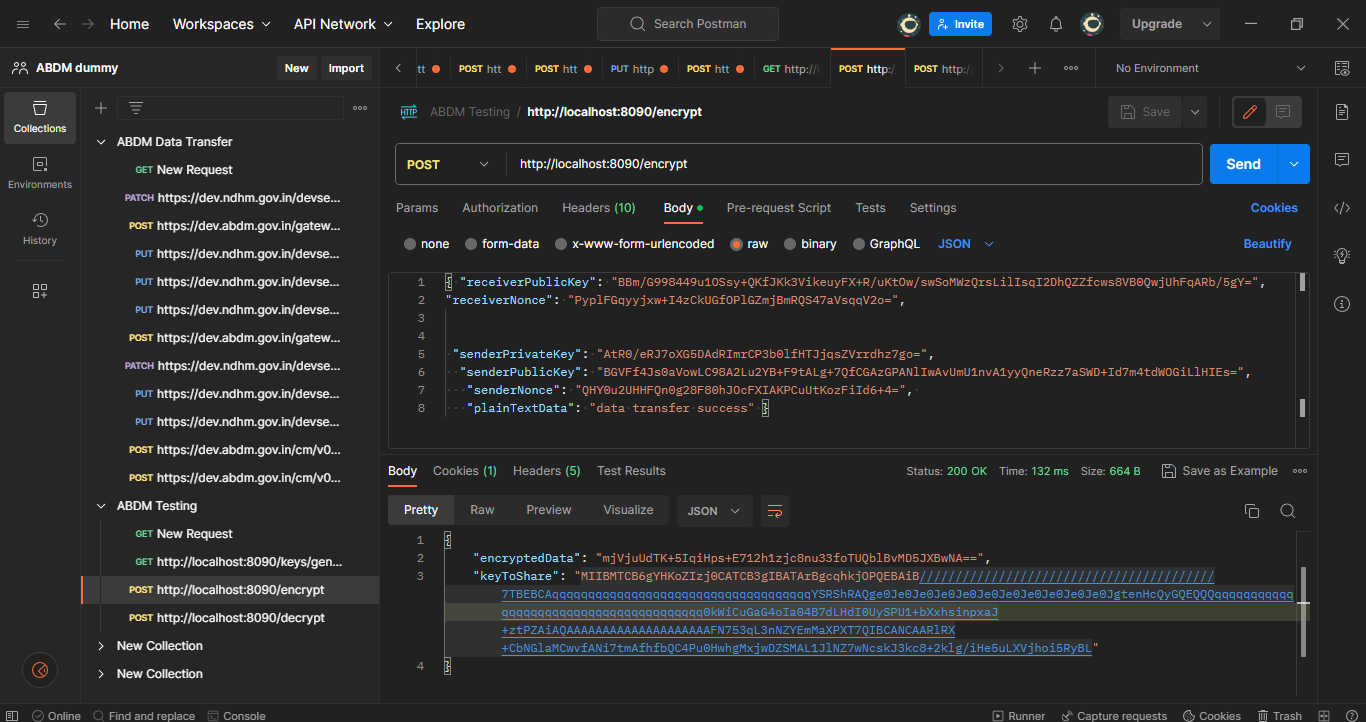Switch response view to Raw
The image size is (1366, 722).
(x=482, y=510)
